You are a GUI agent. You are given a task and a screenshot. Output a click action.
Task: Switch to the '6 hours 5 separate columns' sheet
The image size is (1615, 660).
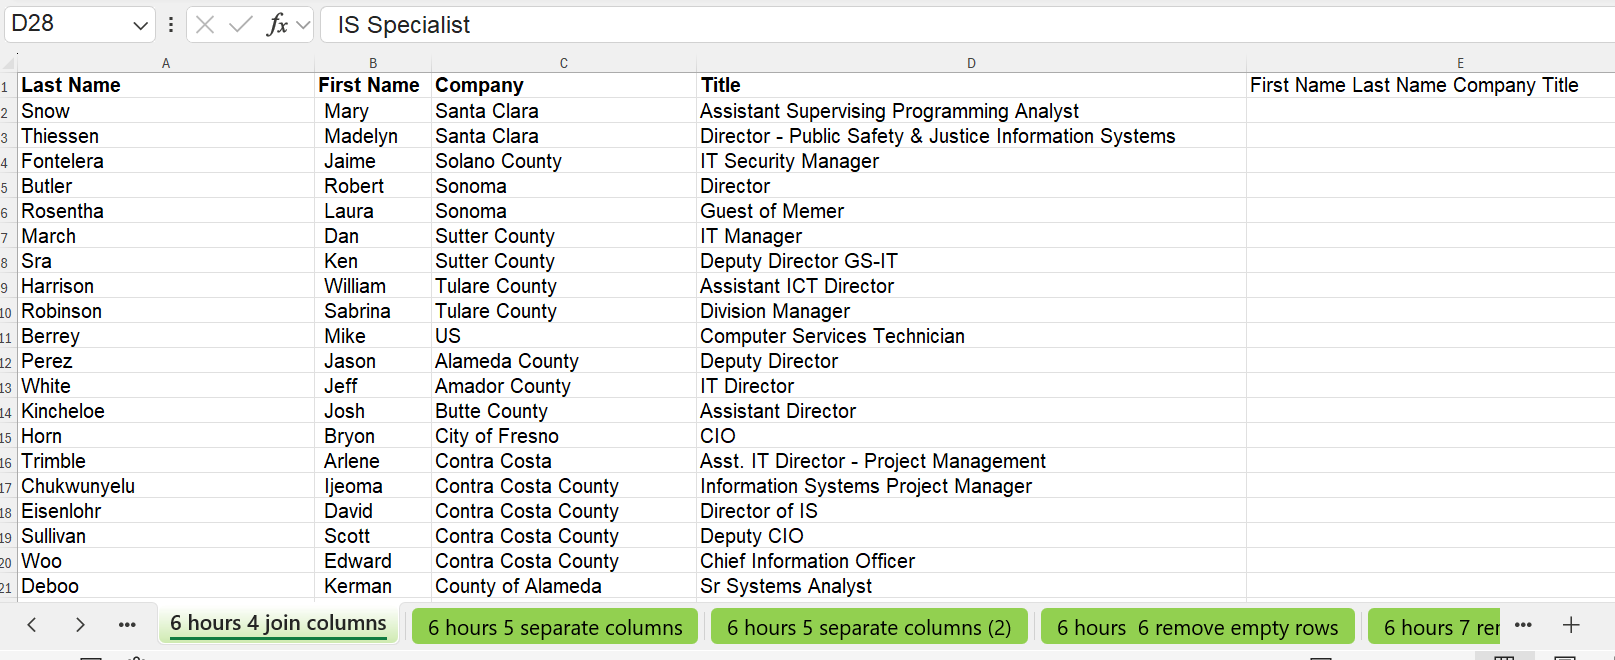[x=555, y=627]
